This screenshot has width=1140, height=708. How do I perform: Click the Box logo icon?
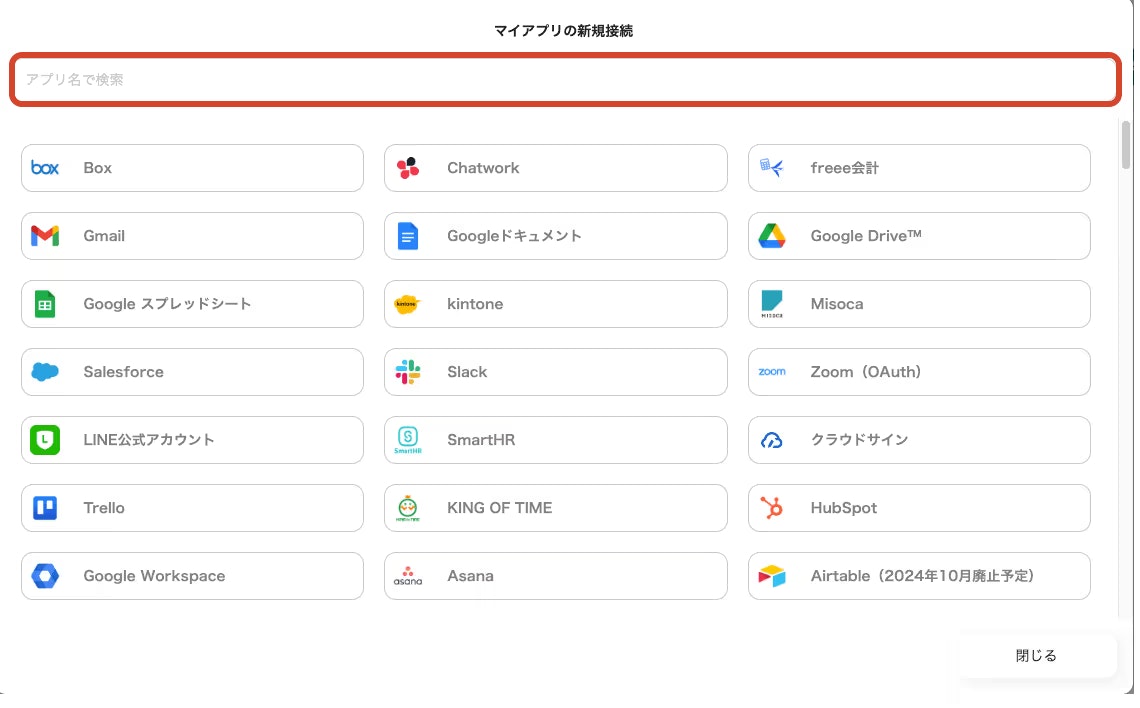pyautogui.click(x=45, y=168)
